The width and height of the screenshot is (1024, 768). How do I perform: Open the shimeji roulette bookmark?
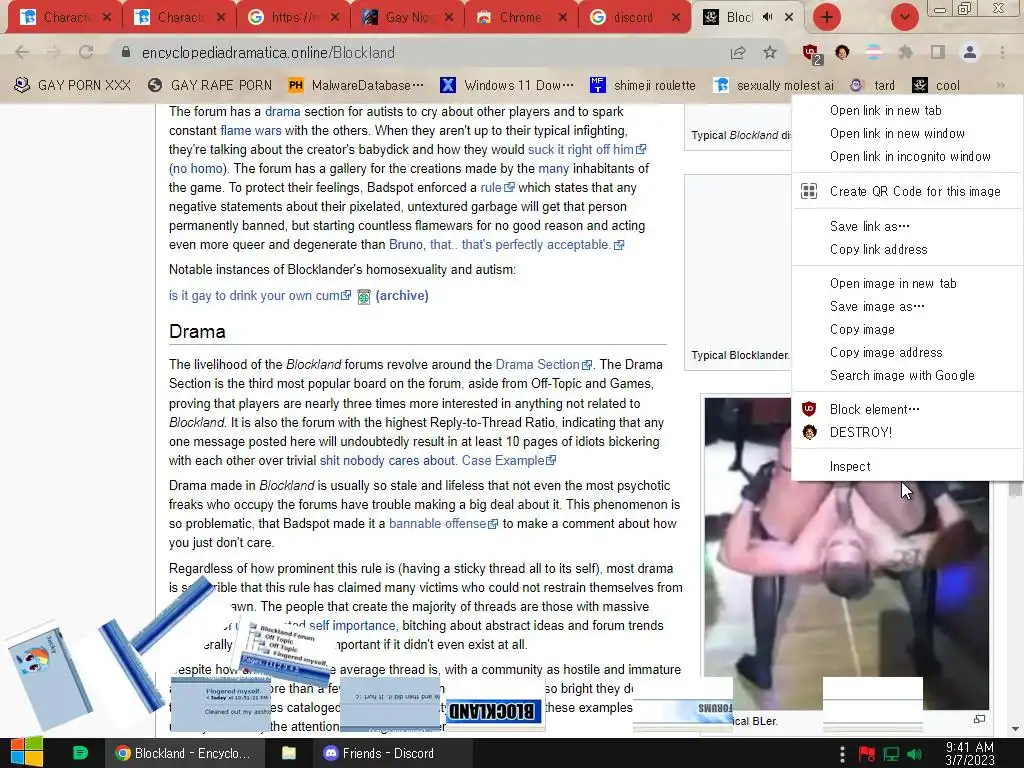(643, 85)
